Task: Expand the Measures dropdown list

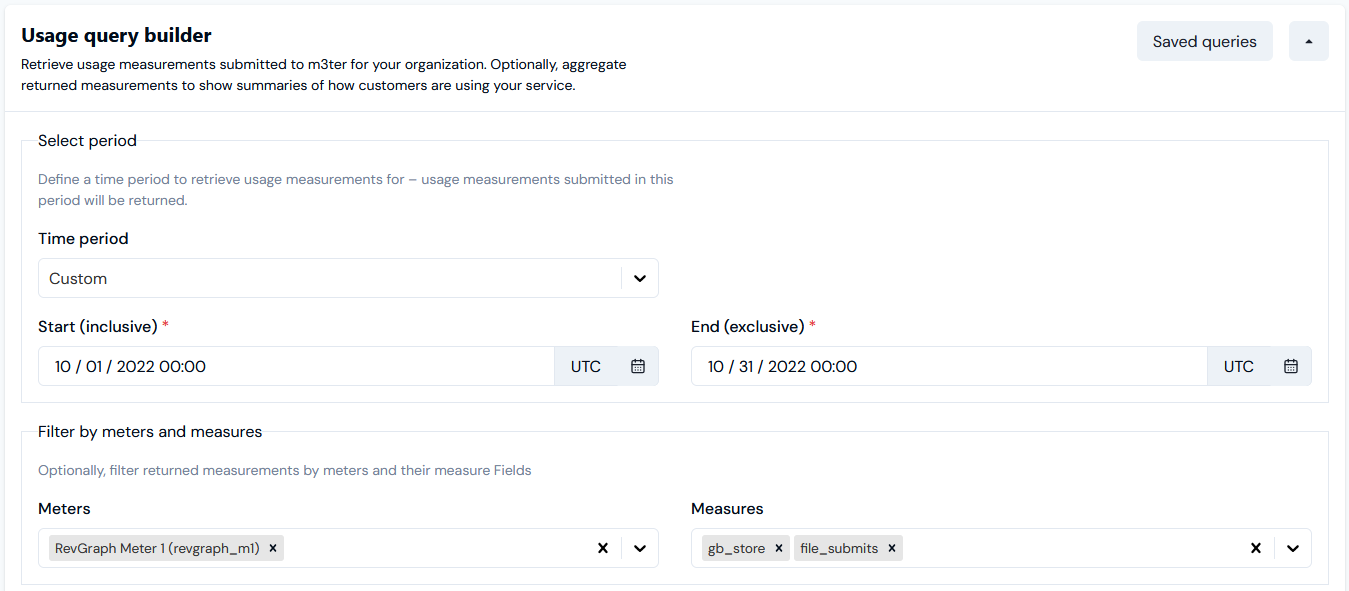Action: (1293, 548)
